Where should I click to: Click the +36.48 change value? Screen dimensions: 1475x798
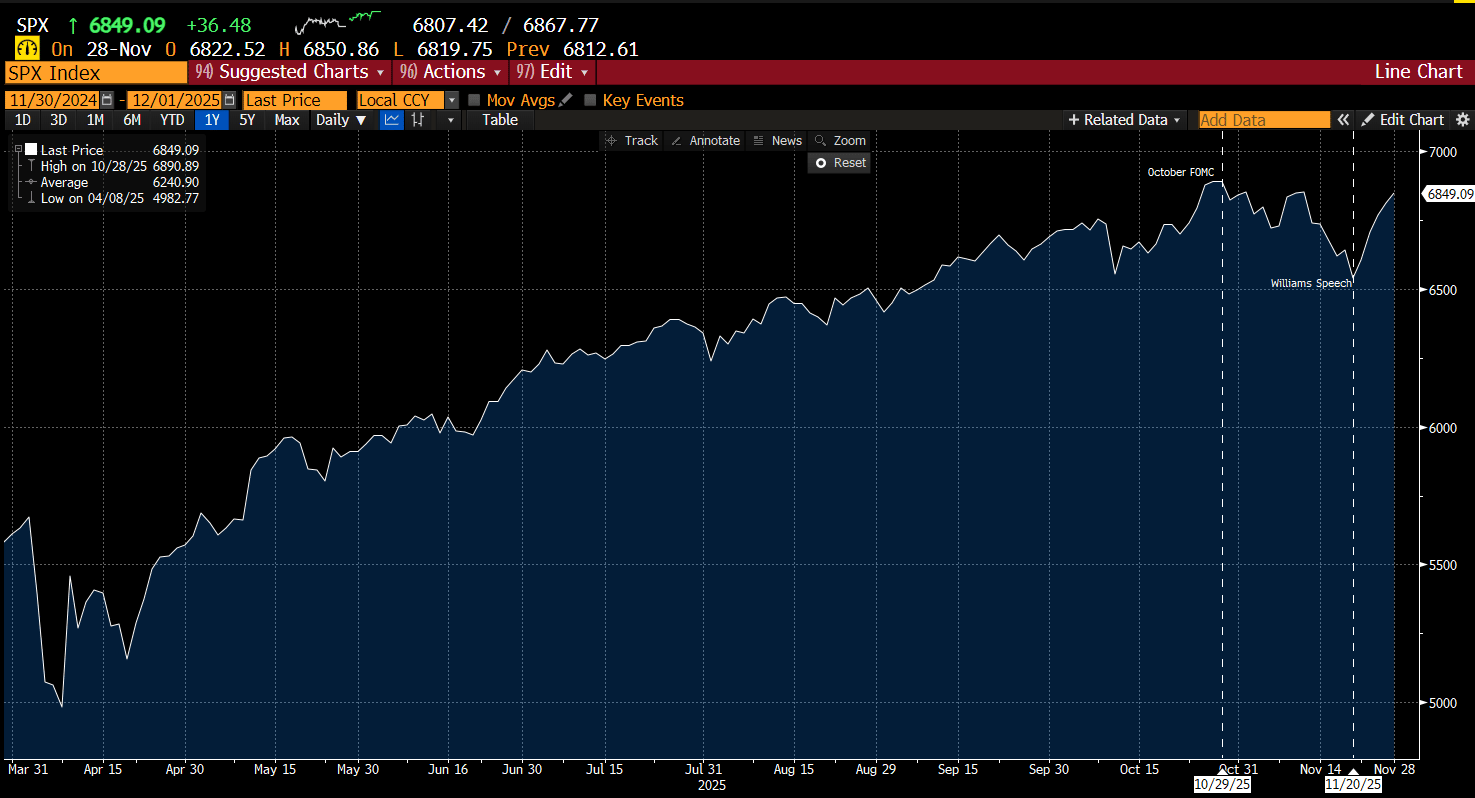coord(219,25)
